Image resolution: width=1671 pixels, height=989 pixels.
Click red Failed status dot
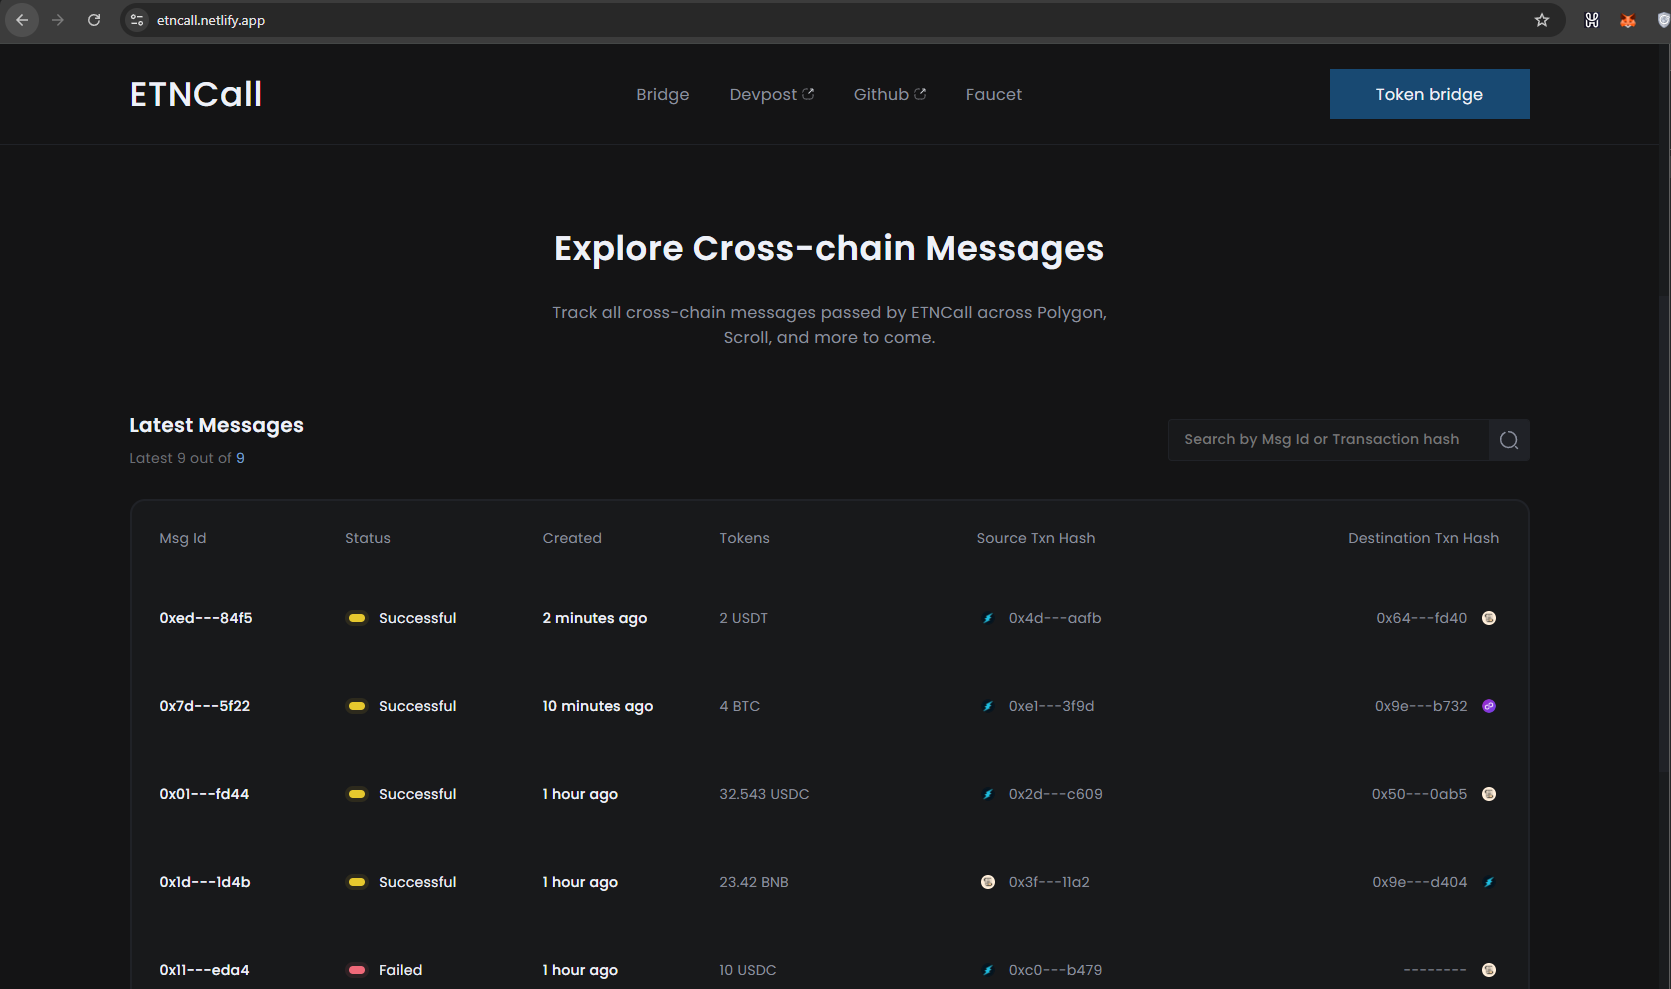[357, 970]
